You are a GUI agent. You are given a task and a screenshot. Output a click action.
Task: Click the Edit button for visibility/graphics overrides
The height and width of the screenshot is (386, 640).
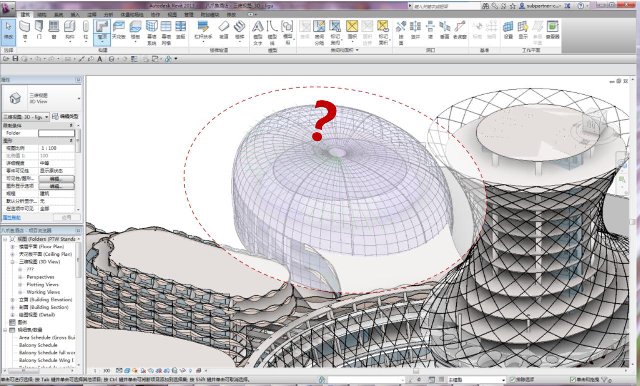pyautogui.click(x=56, y=179)
